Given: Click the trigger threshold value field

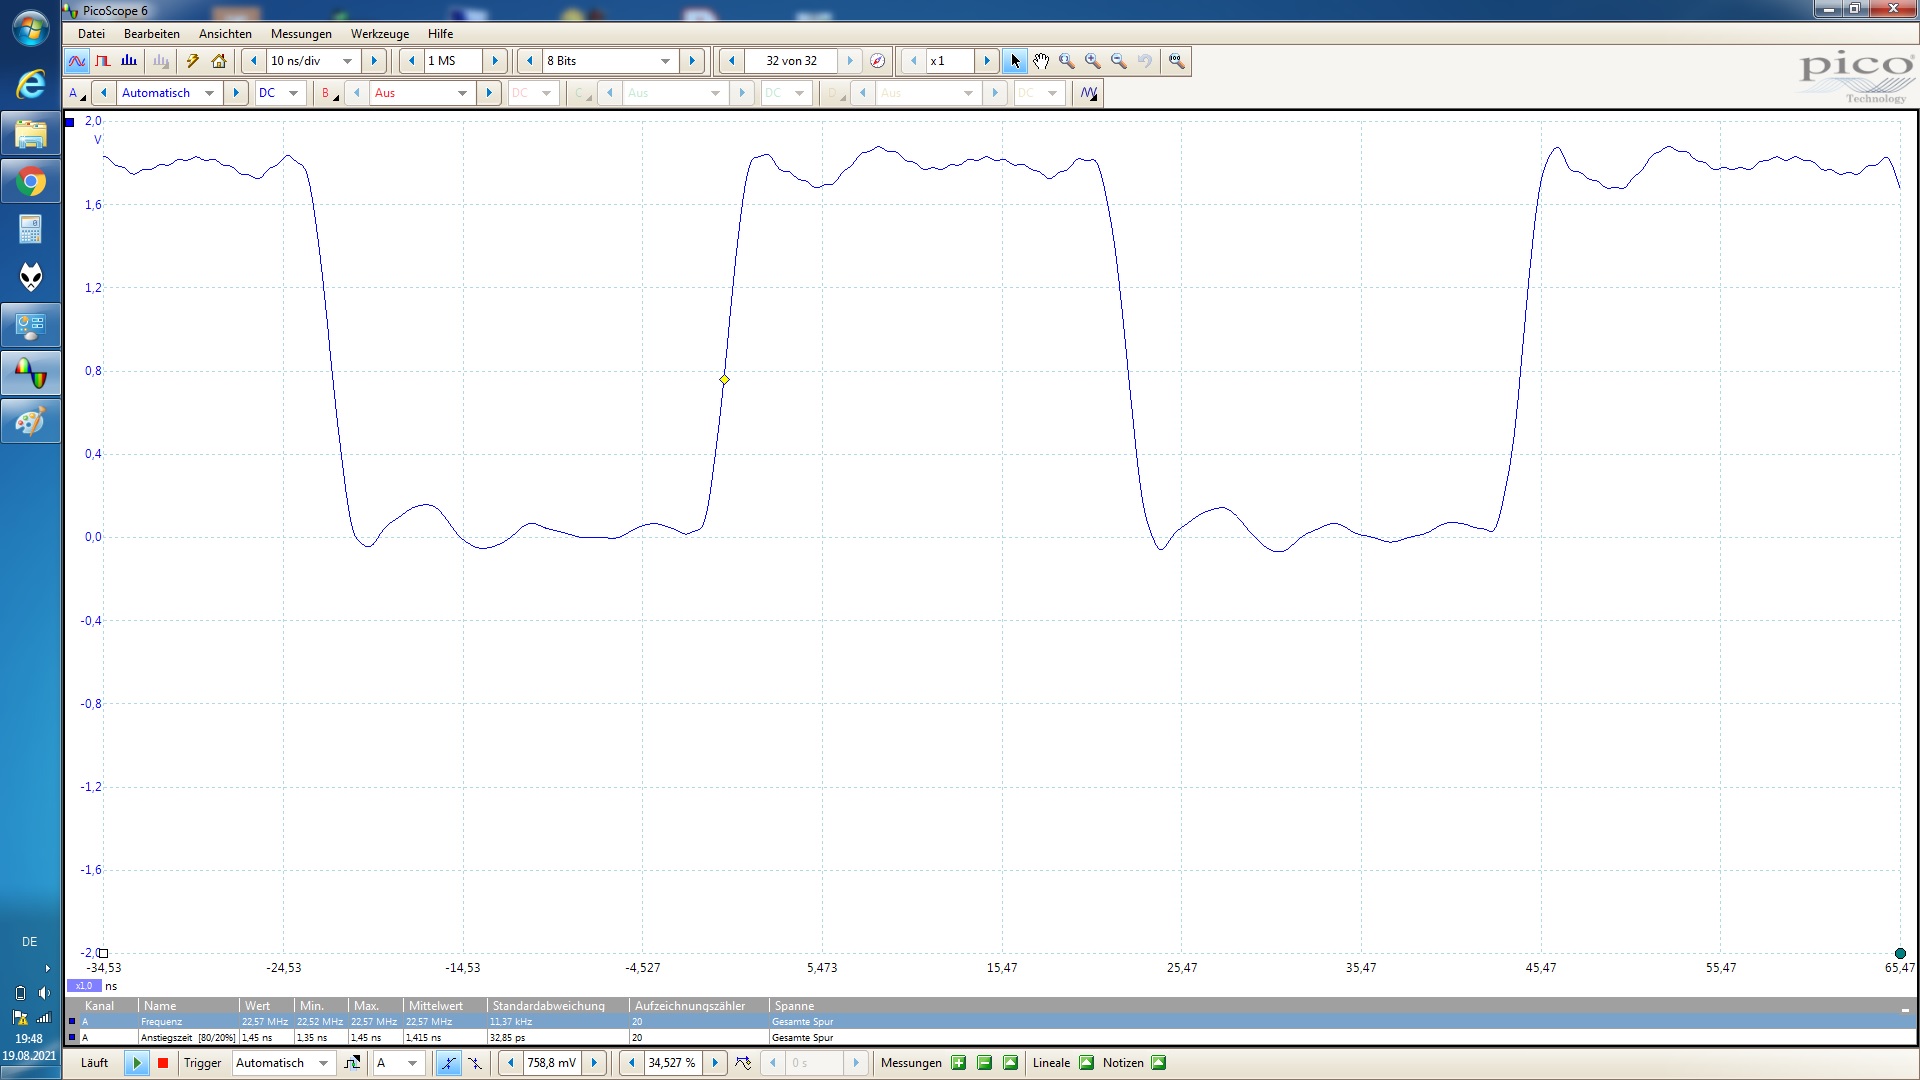Looking at the screenshot, I should pyautogui.click(x=552, y=1063).
